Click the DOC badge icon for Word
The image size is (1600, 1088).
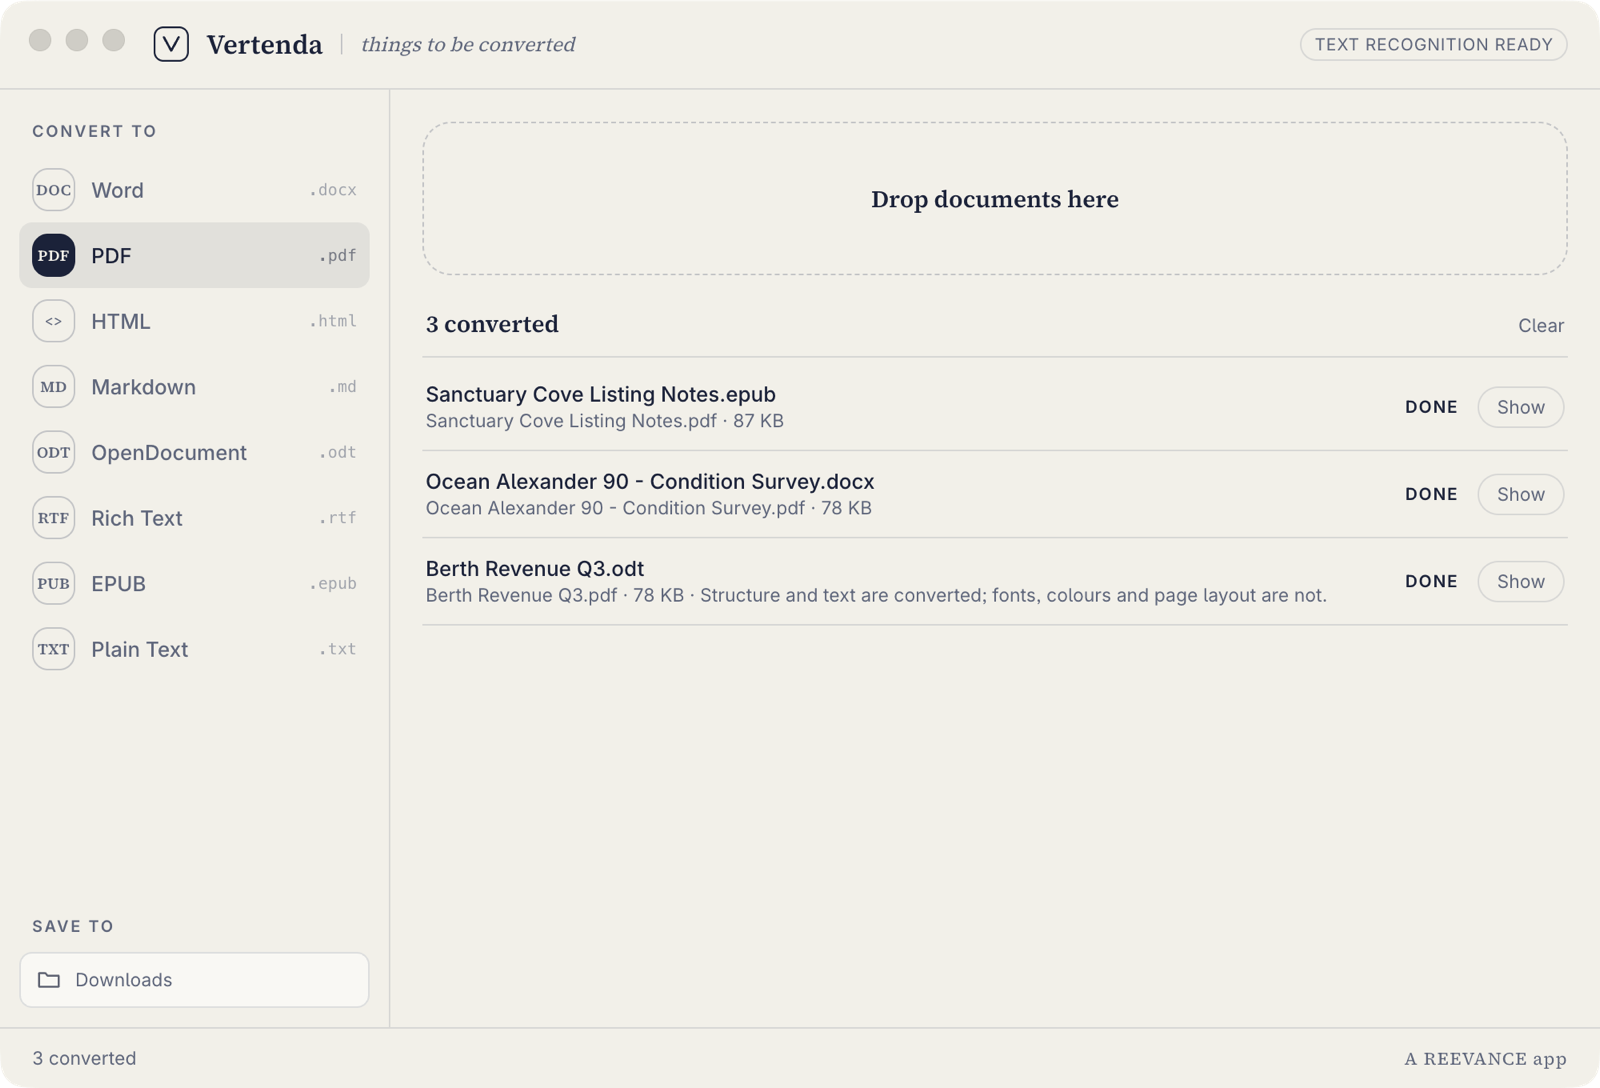53,190
